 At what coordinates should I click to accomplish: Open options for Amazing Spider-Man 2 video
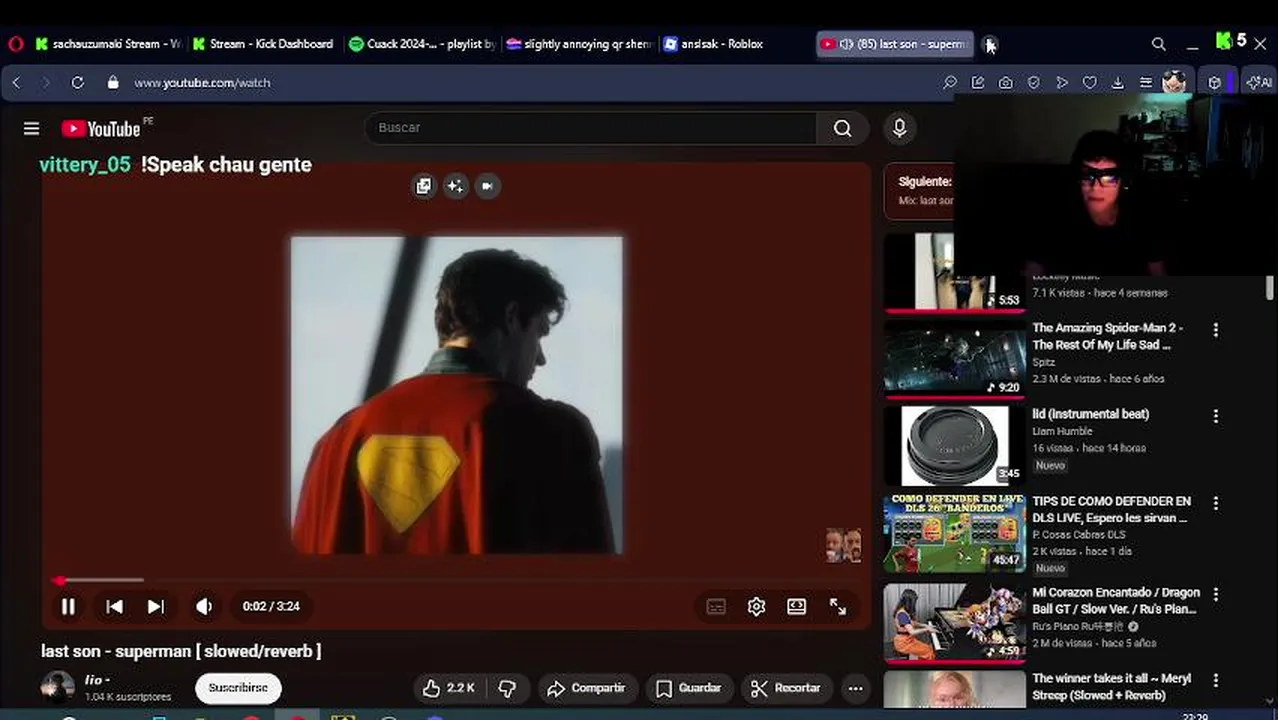click(x=1216, y=329)
